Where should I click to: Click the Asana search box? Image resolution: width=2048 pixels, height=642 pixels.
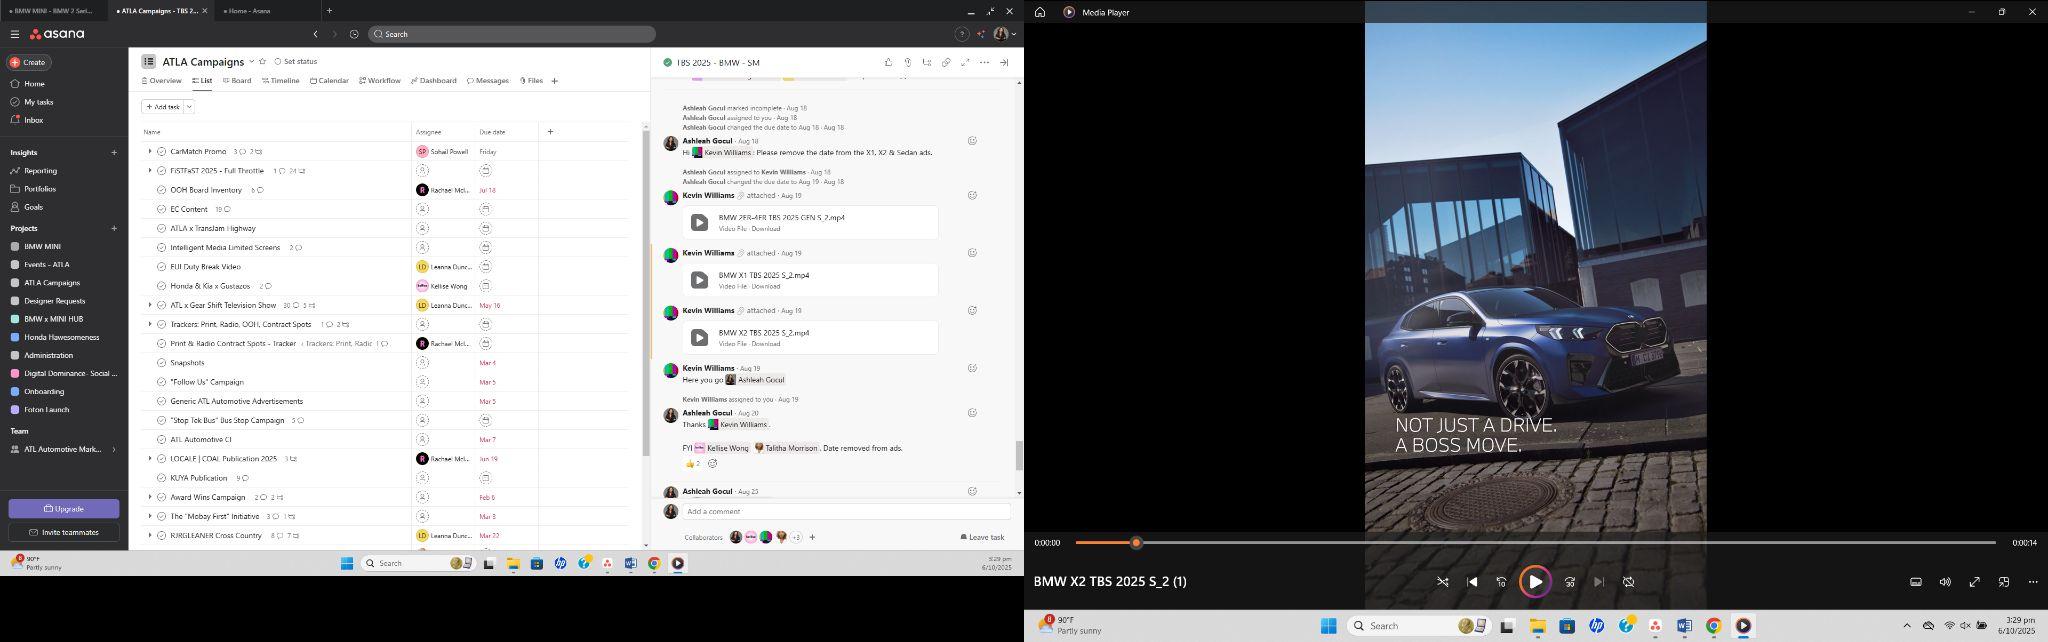point(511,34)
